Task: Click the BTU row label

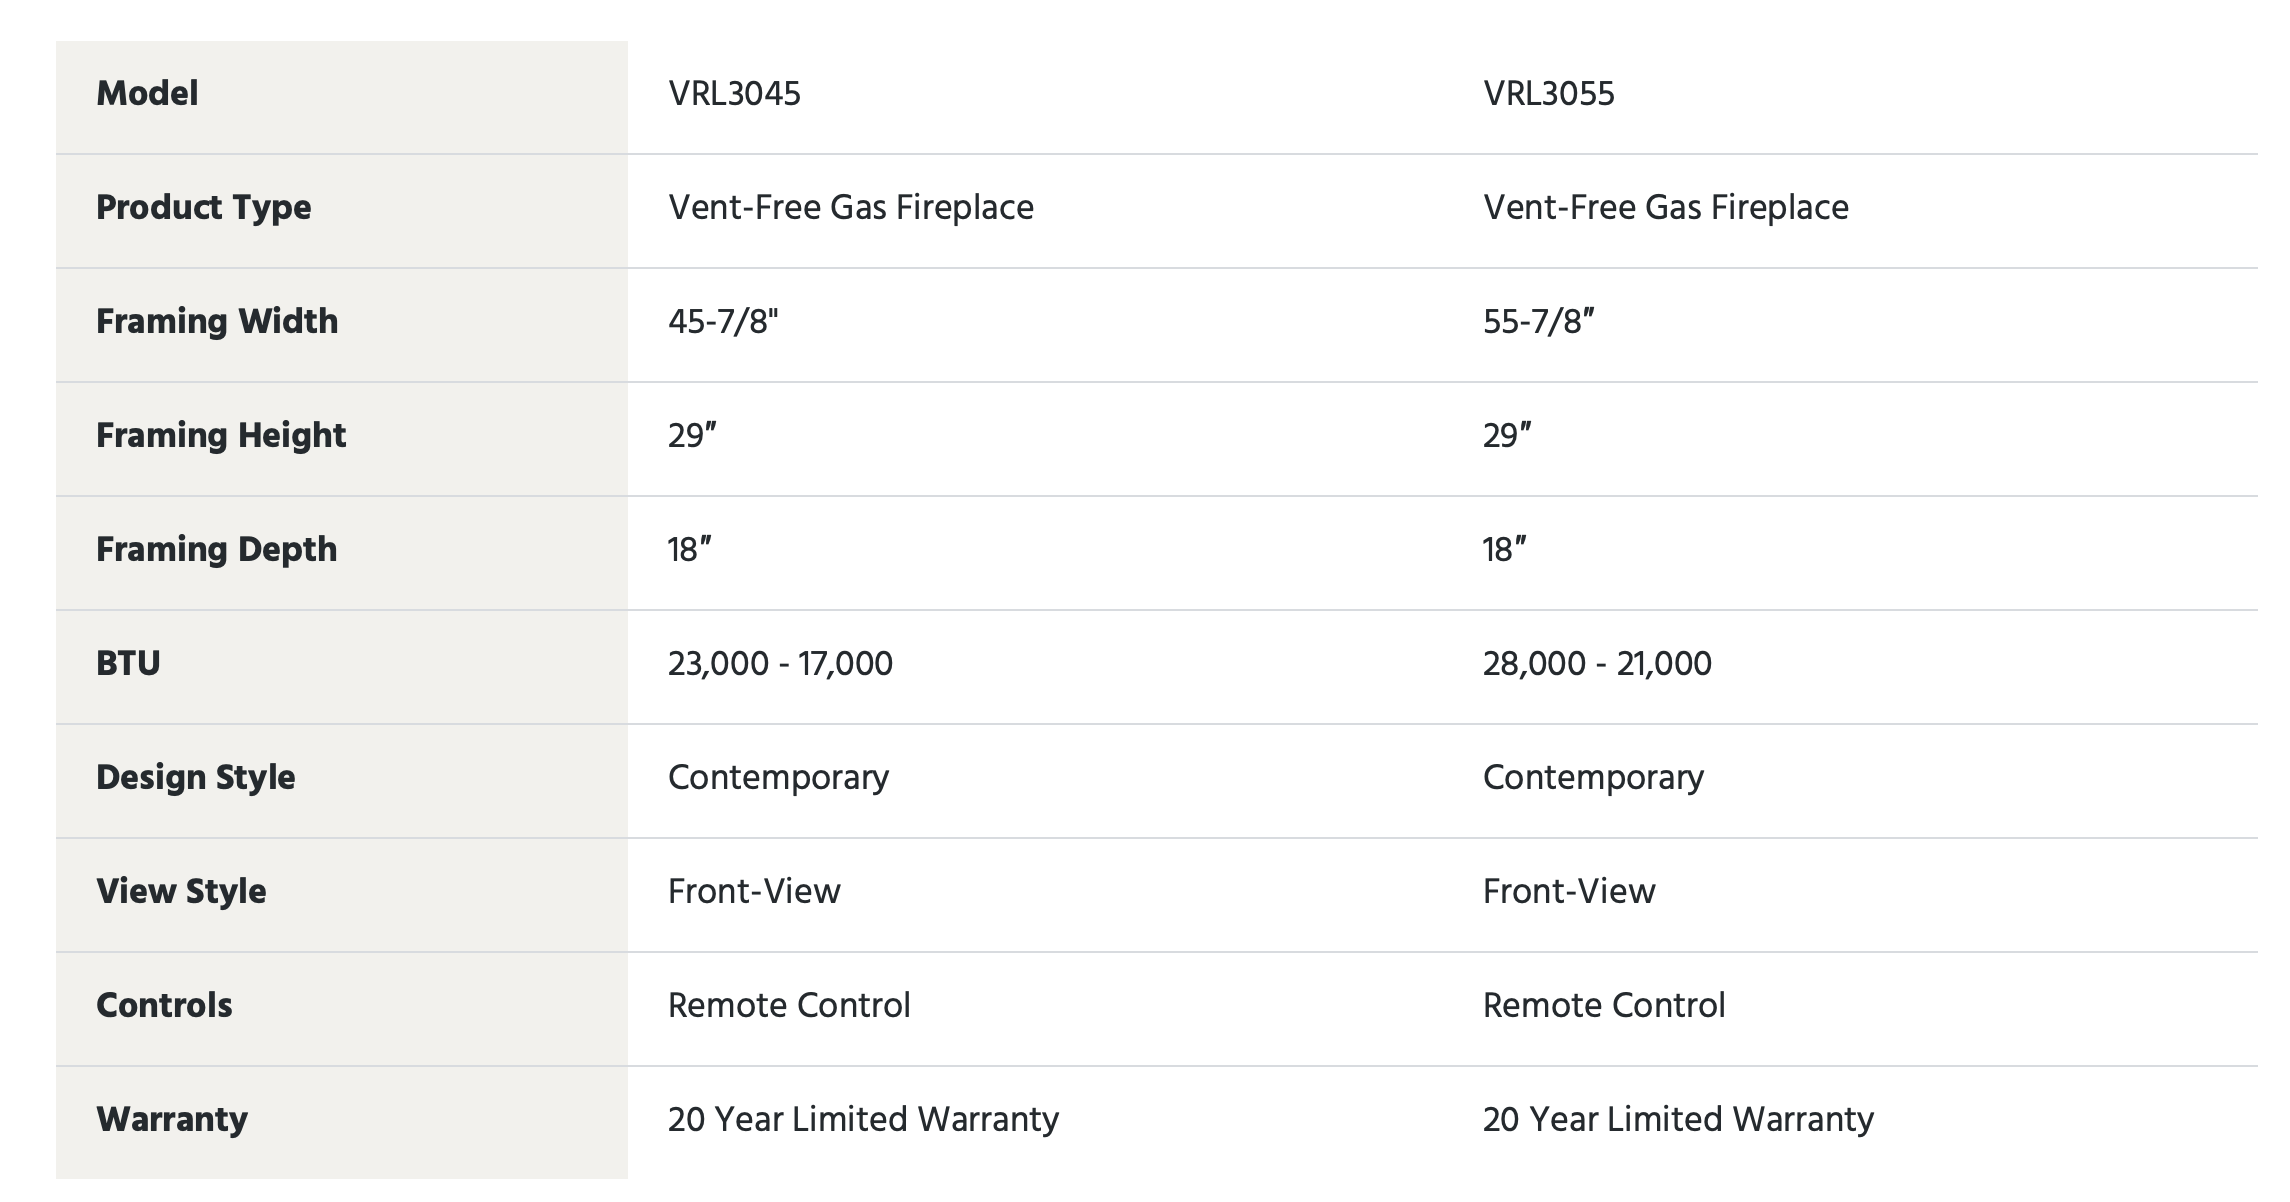Action: (128, 664)
